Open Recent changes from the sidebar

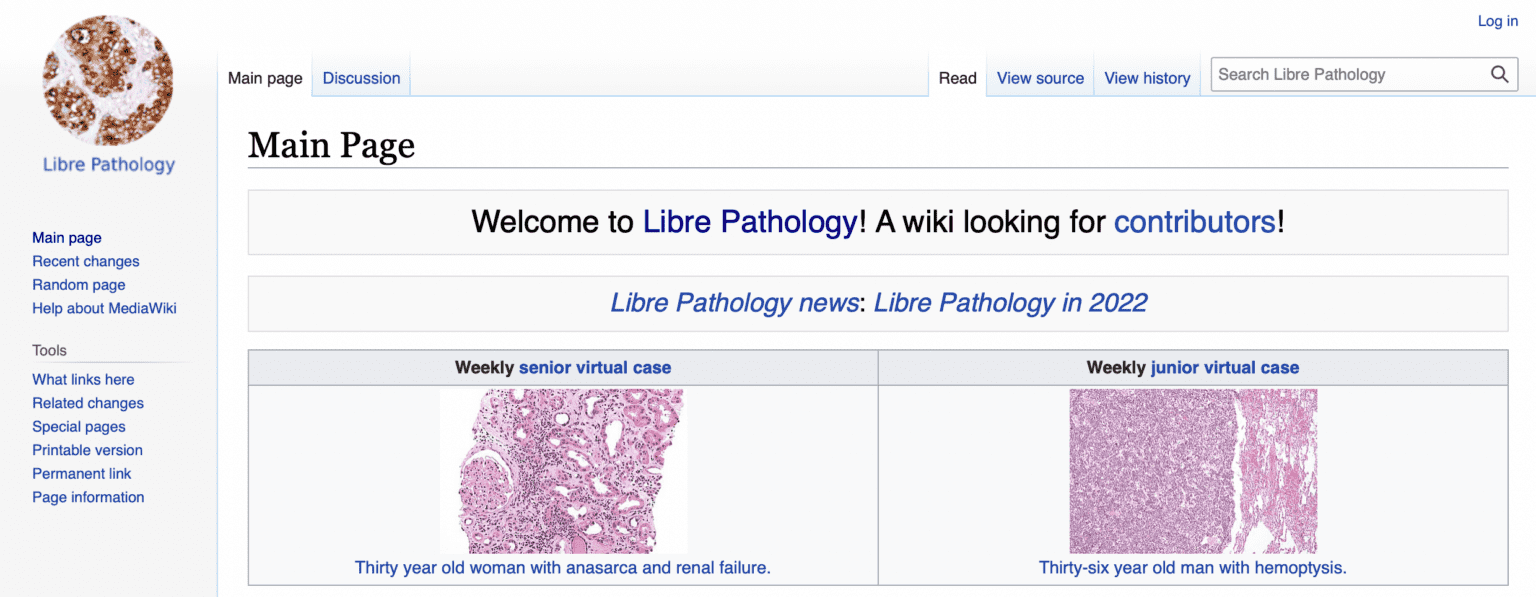(x=85, y=261)
